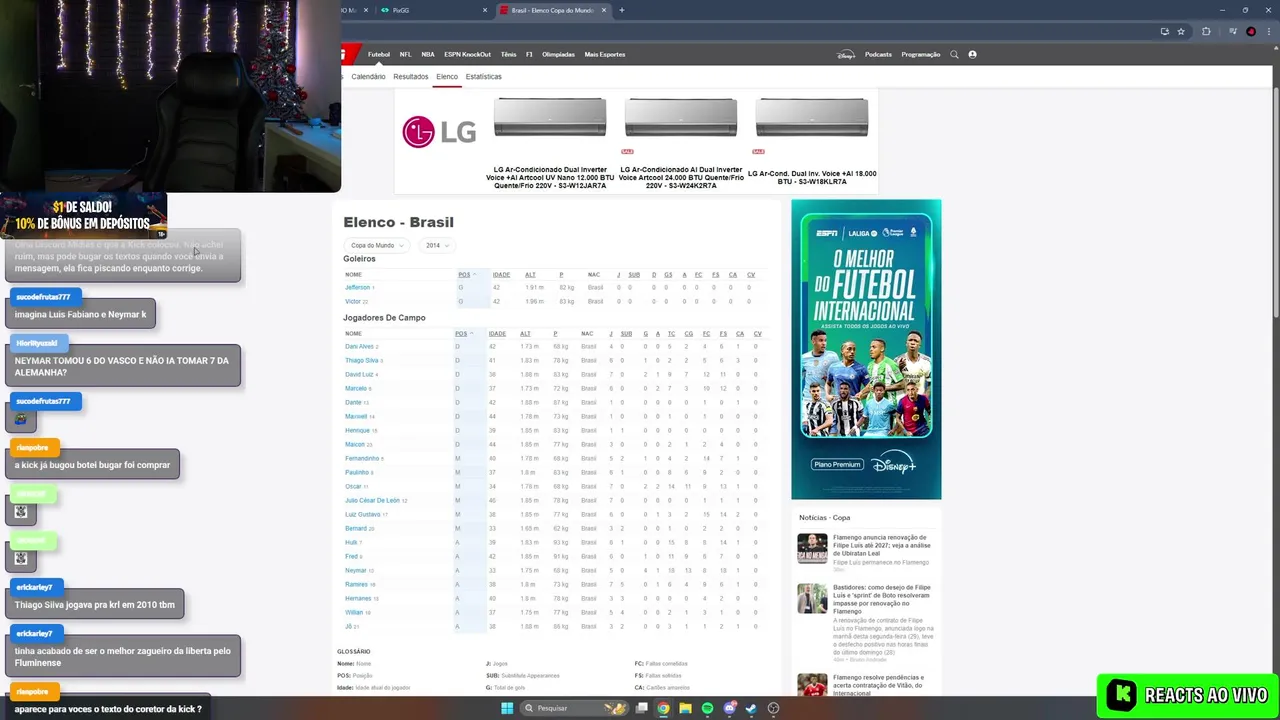Image resolution: width=1280 pixels, height=720 pixels.
Task: Open Steam from the taskbar
Action: click(x=751, y=708)
